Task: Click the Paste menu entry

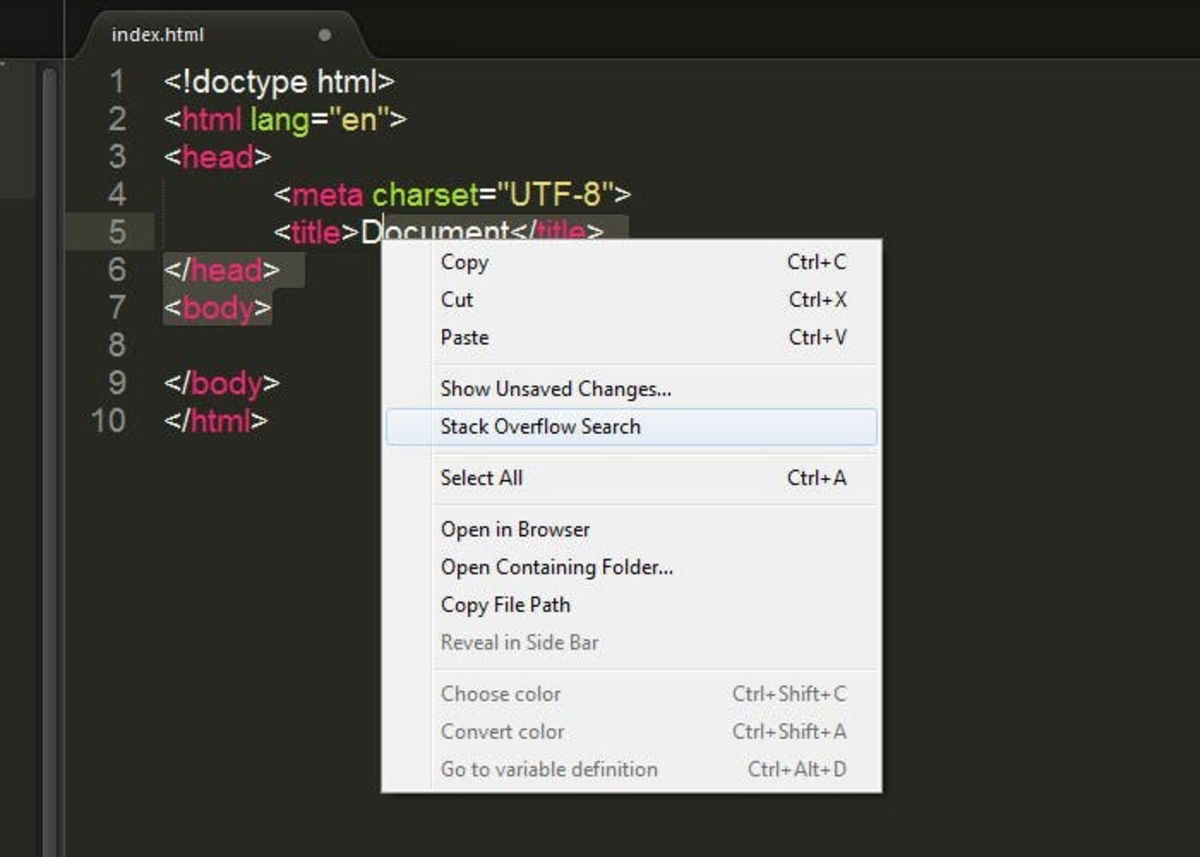Action: [463, 337]
